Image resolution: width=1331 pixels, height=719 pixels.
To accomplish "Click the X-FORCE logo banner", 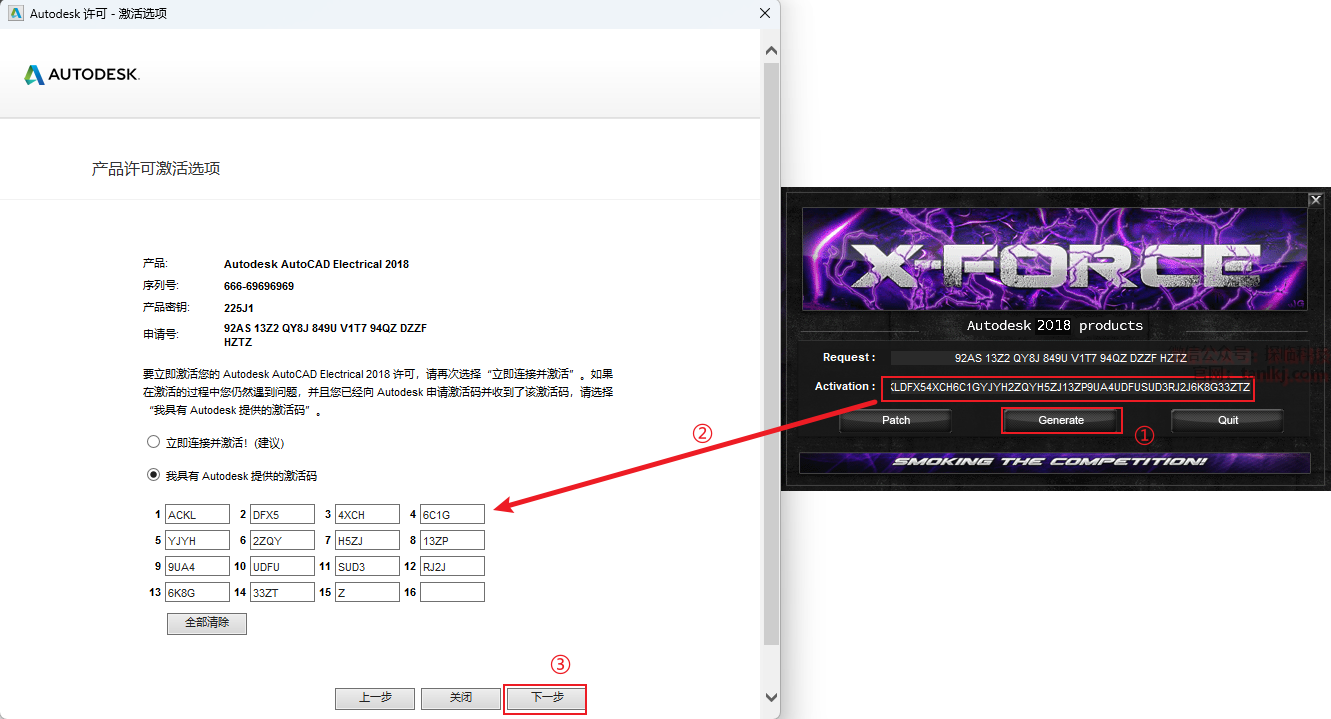I will click(x=1056, y=260).
